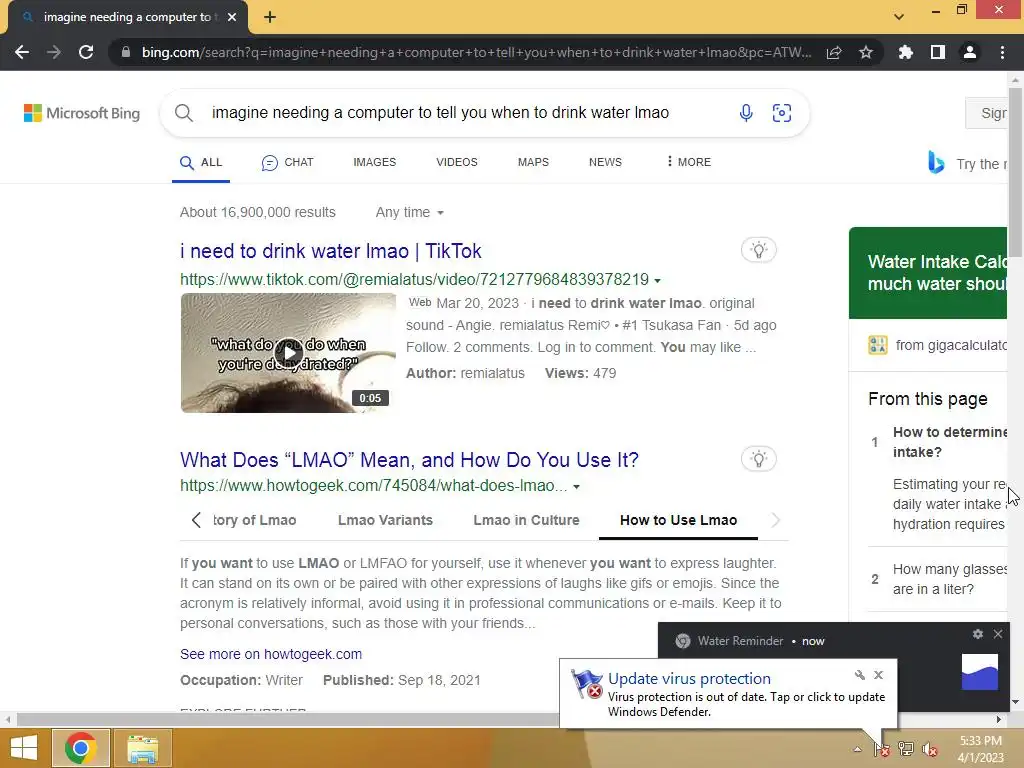Click the browser forward arrow
The width and height of the screenshot is (1024, 768).
(54, 52)
